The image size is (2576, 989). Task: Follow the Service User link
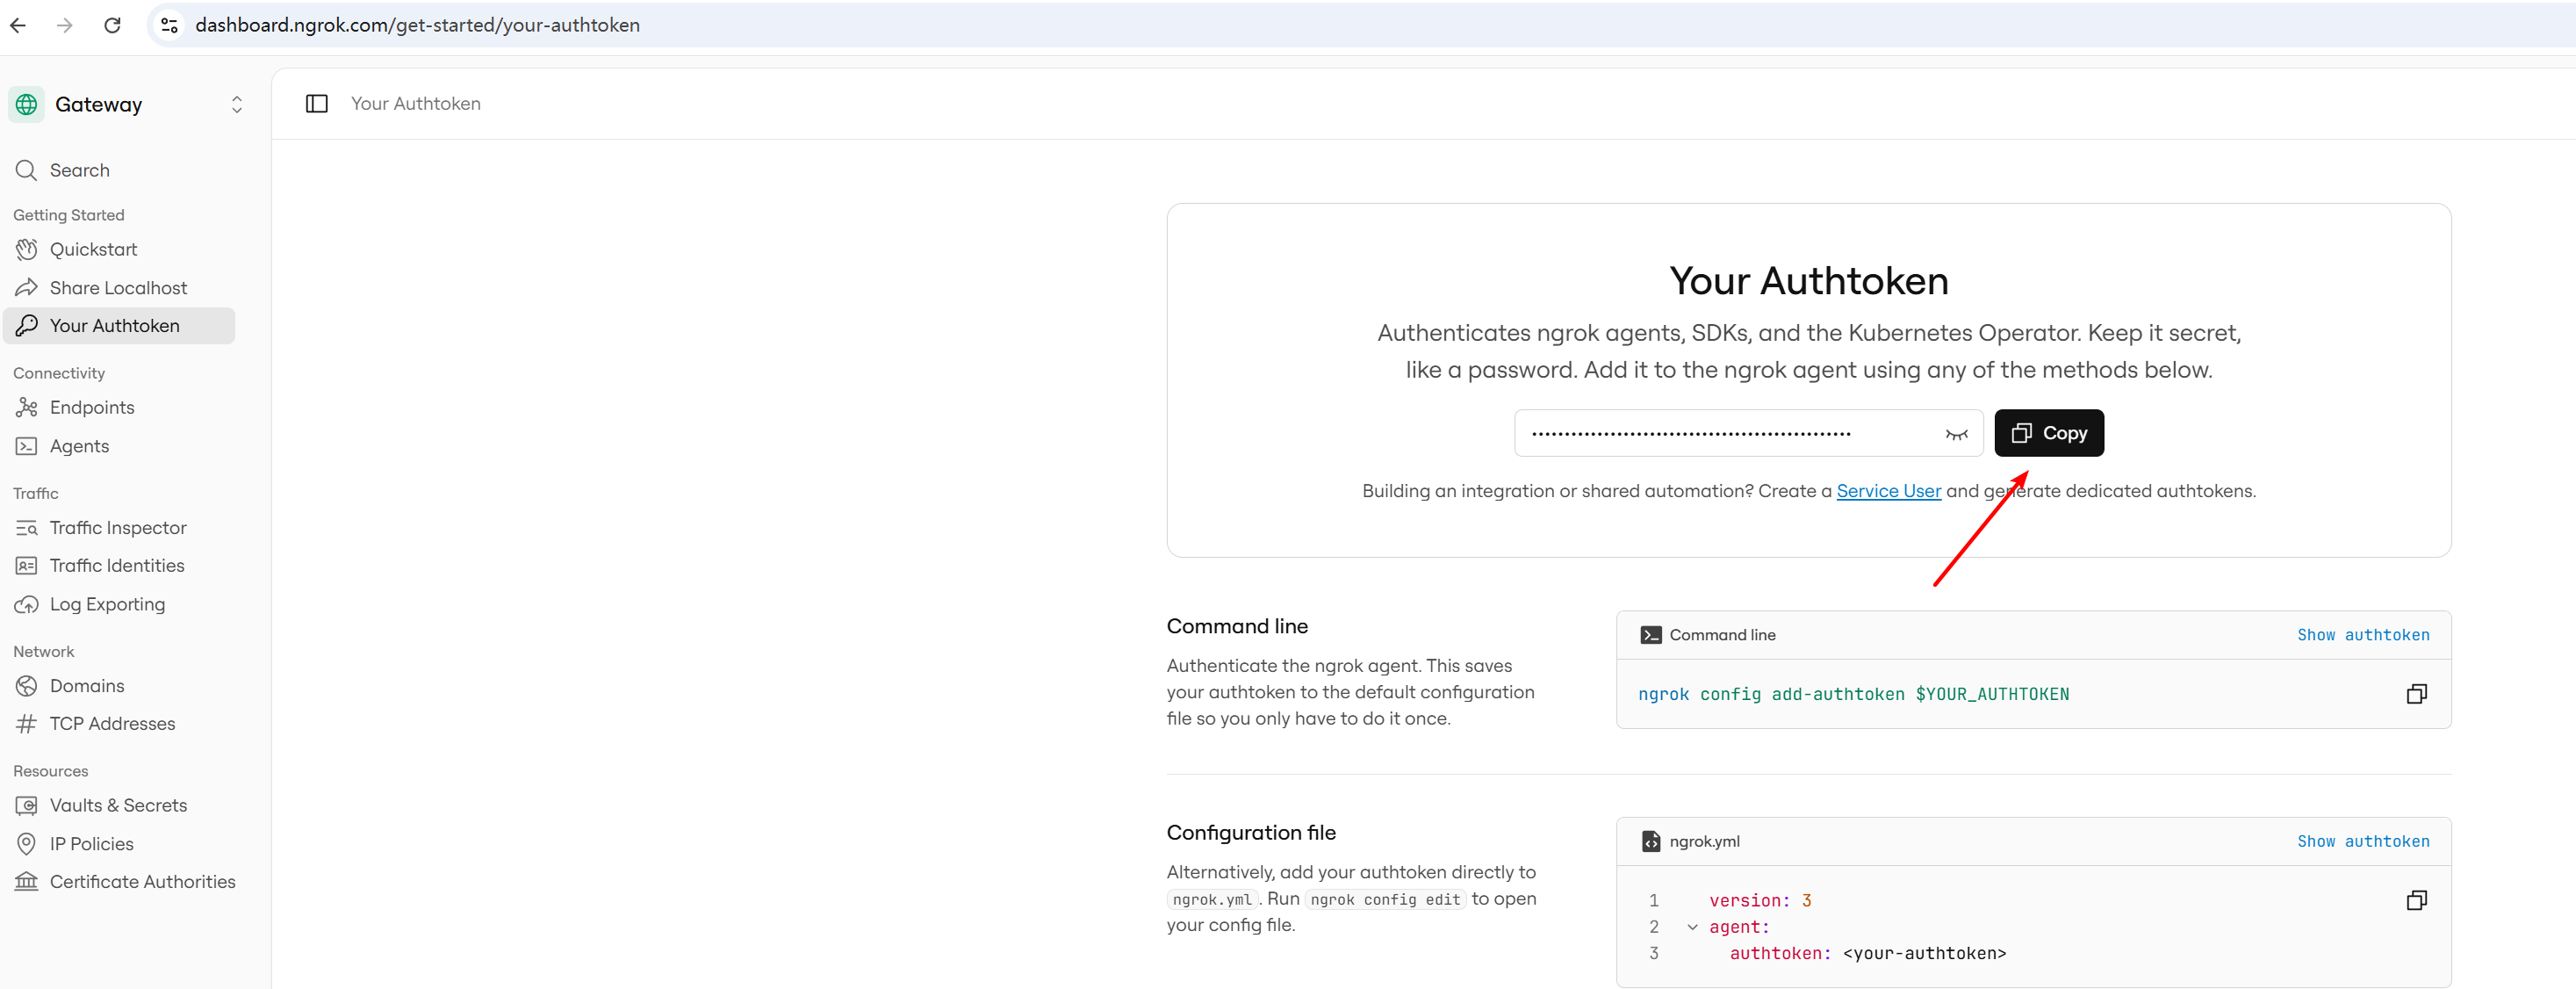(x=1888, y=491)
